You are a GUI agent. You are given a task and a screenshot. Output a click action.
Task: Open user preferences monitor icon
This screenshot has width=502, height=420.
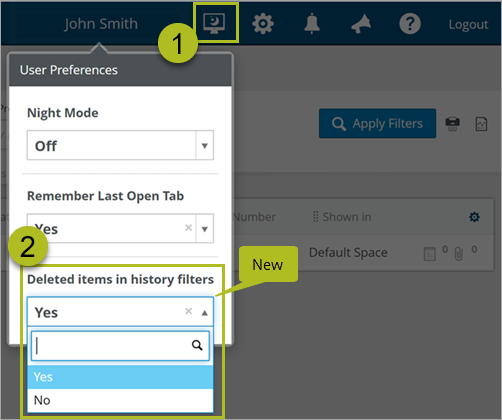[214, 23]
